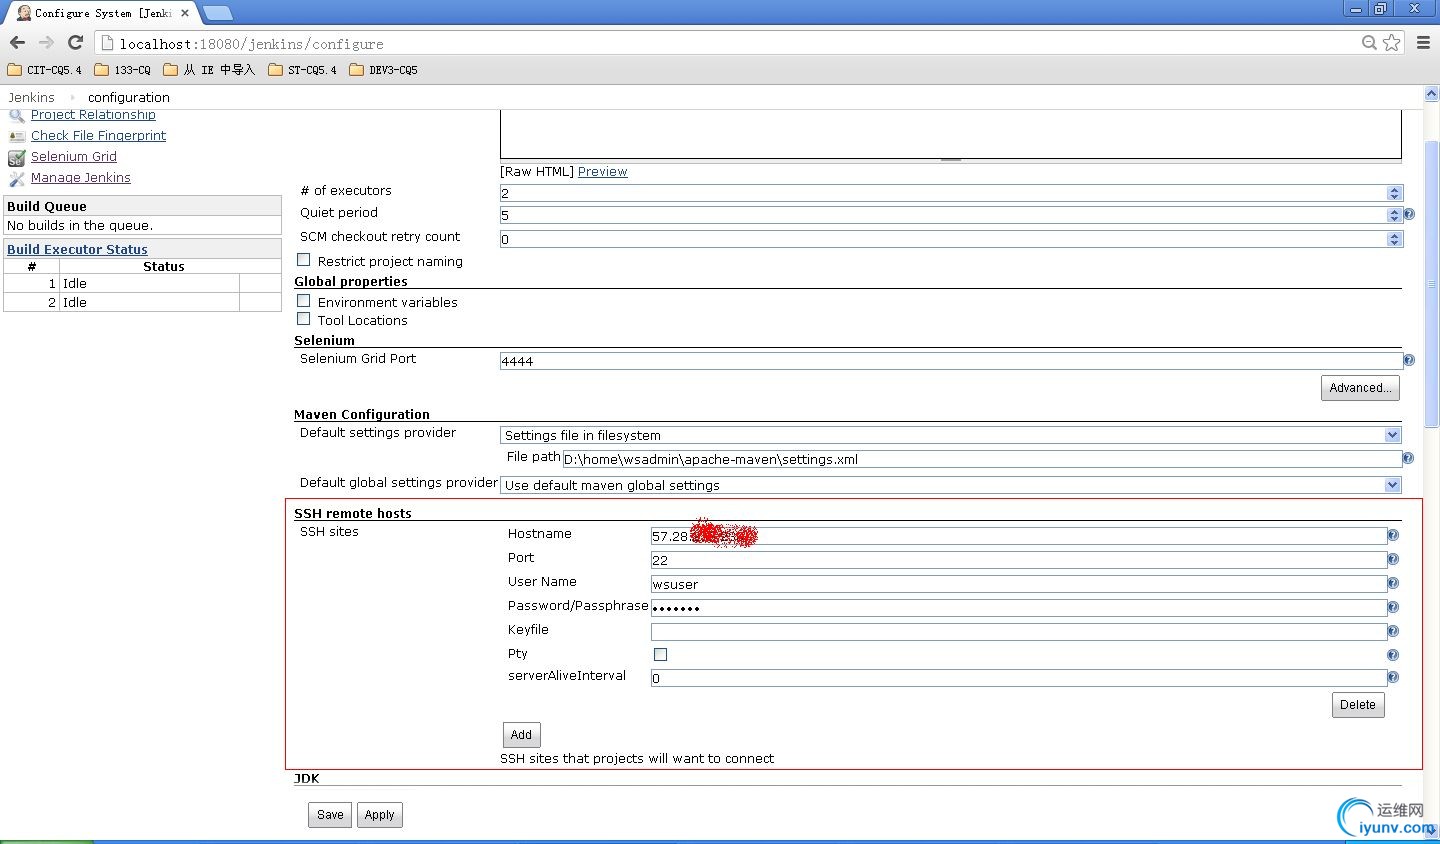
Task: Show help for SSH Hostname
Action: click(1393, 536)
